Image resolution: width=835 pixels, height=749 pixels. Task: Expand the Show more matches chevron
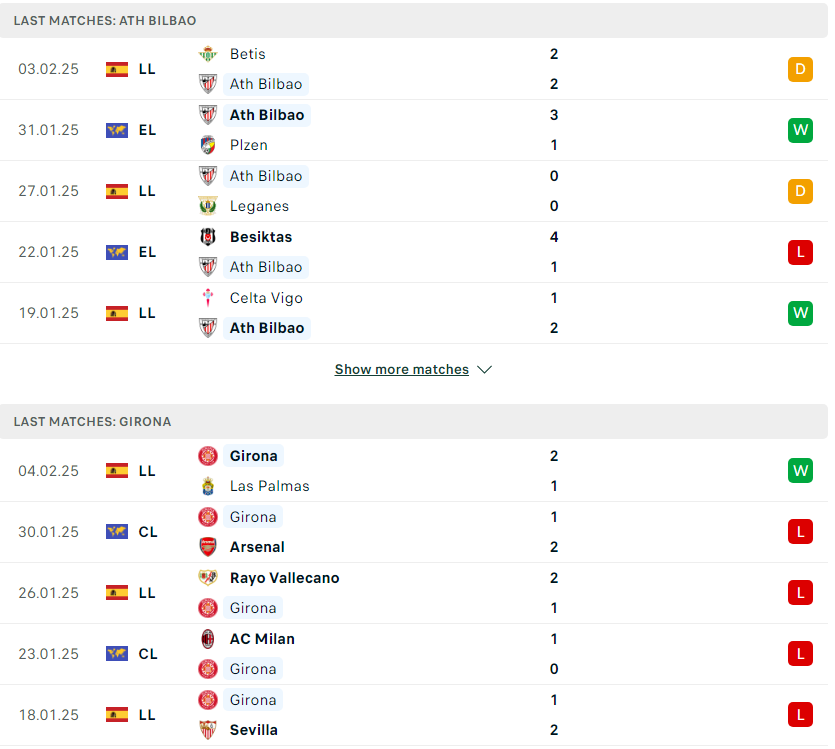484,369
